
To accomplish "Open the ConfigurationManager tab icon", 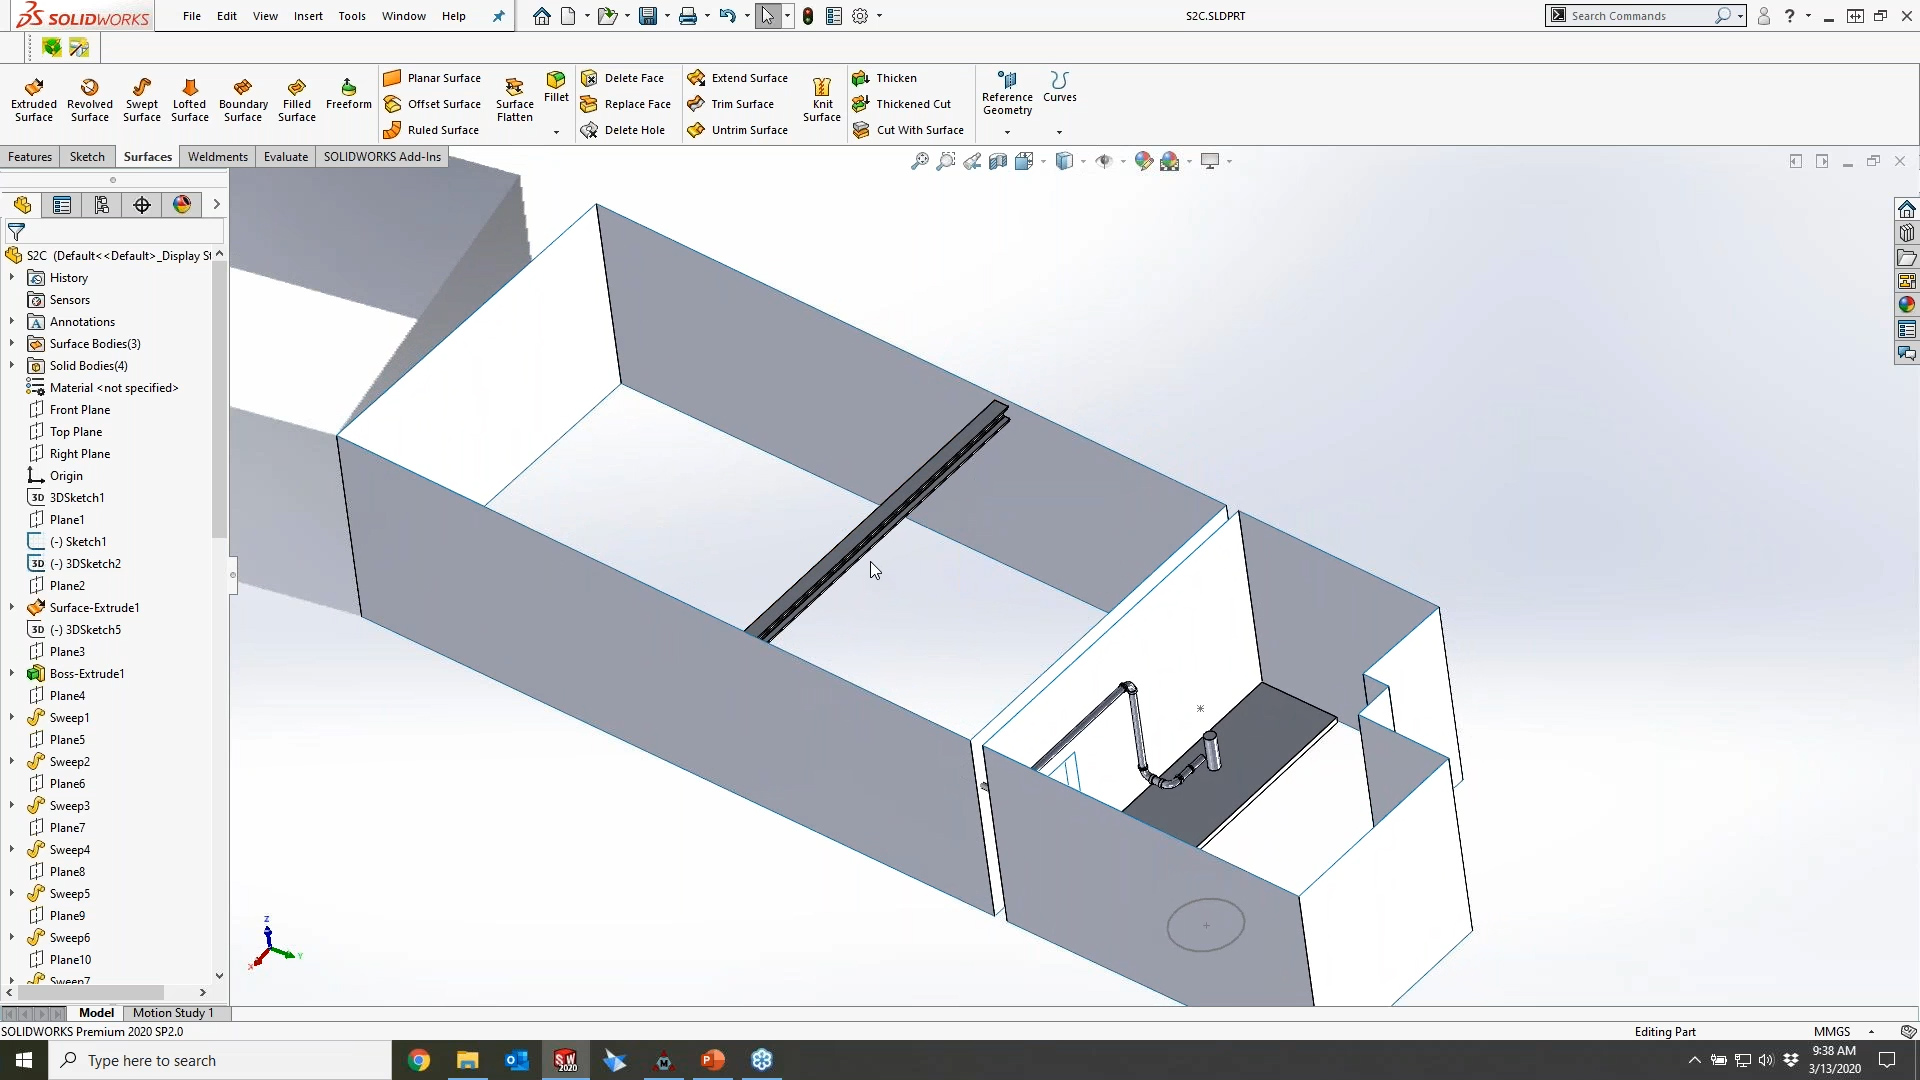I will tap(102, 205).
